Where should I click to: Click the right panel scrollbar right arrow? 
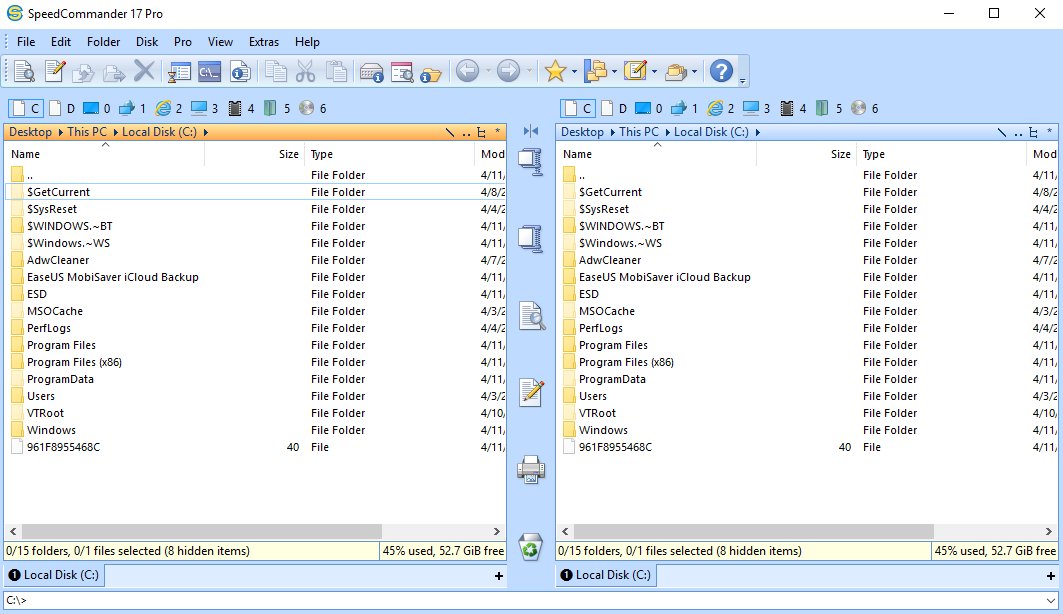[1049, 531]
